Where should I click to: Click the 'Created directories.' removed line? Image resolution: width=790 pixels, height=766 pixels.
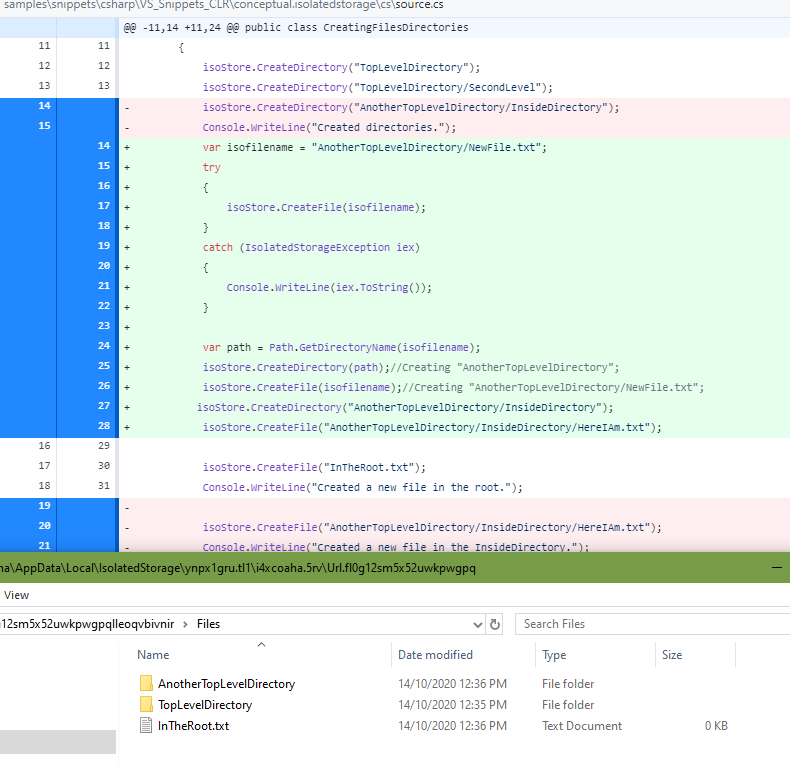[329, 127]
